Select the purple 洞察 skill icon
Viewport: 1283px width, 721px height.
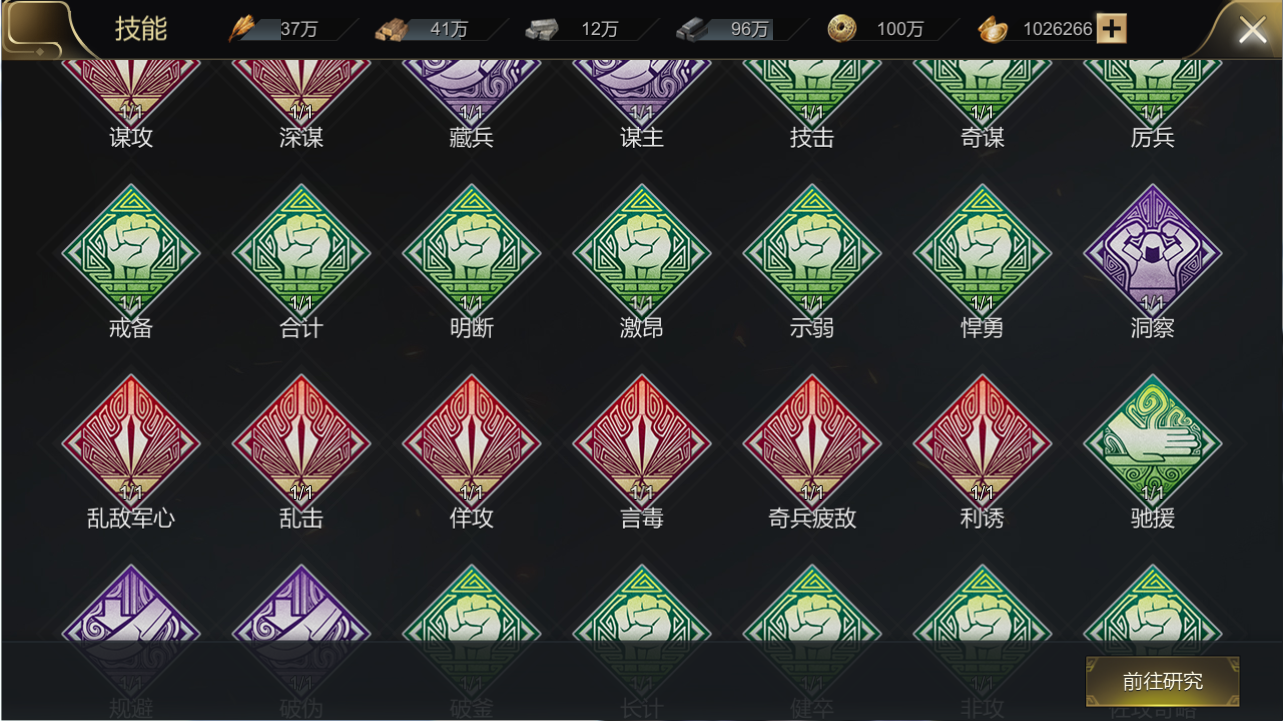1152,252
